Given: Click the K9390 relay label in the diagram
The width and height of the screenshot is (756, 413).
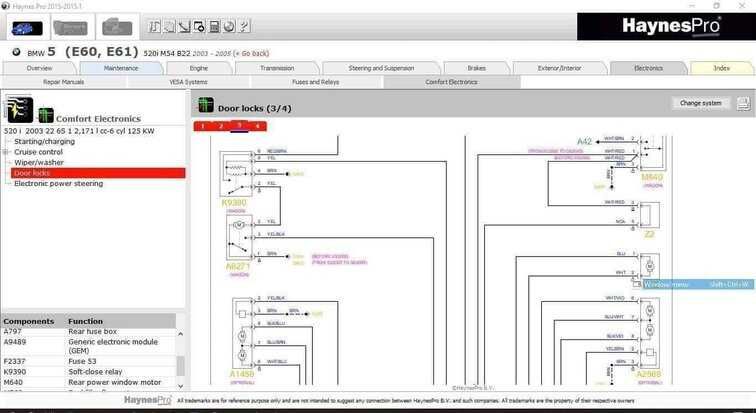Looking at the screenshot, I should (x=234, y=203).
